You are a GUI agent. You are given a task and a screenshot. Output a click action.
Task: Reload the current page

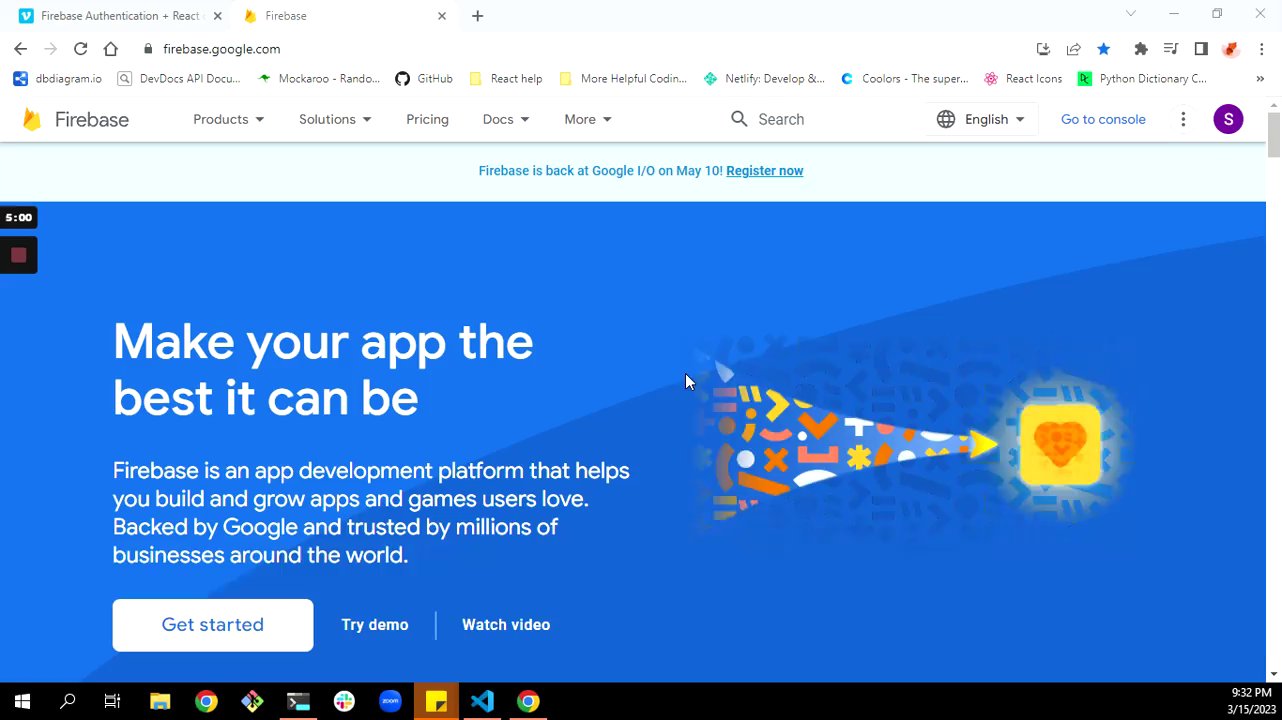click(81, 49)
